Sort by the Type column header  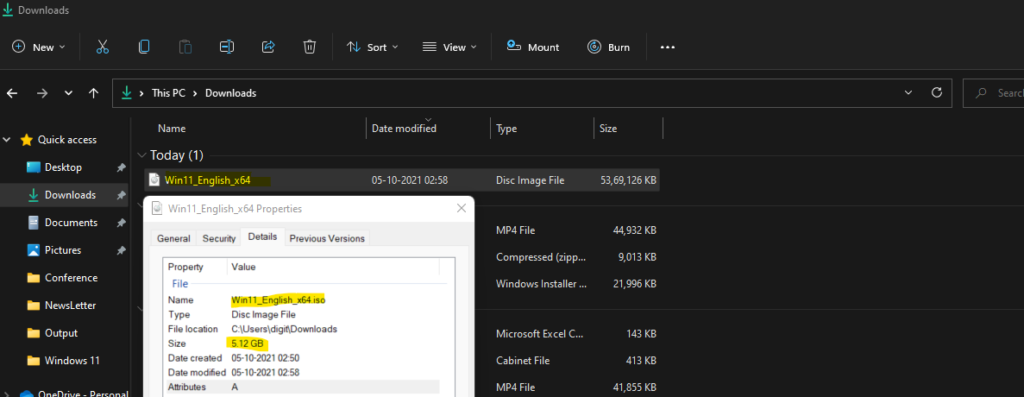coord(506,129)
